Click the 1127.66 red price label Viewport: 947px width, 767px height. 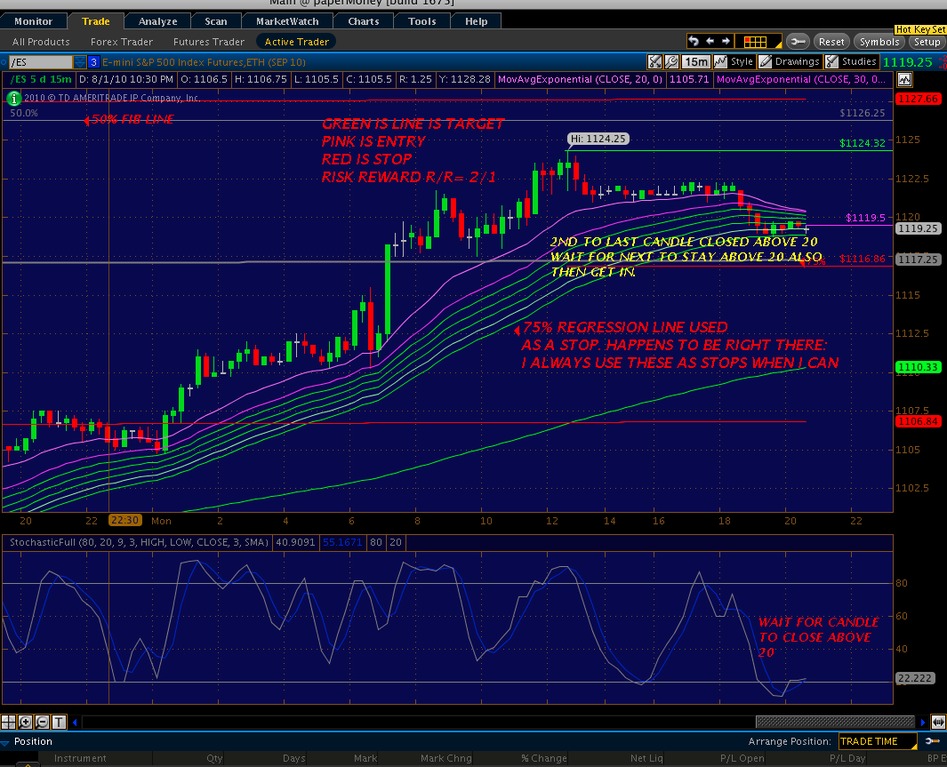[x=917, y=98]
